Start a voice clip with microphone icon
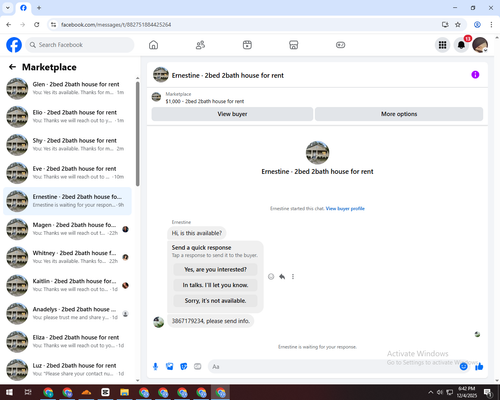 click(155, 367)
